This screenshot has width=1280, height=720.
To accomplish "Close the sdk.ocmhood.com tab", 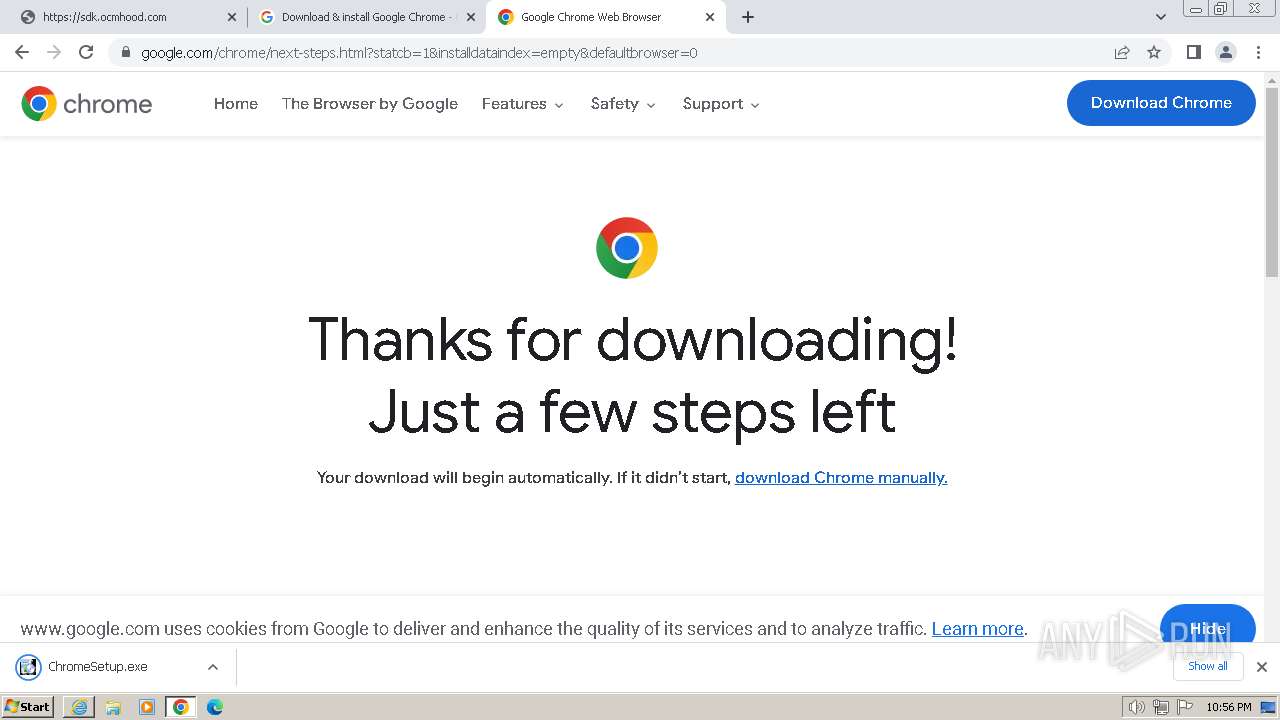I will click(232, 17).
